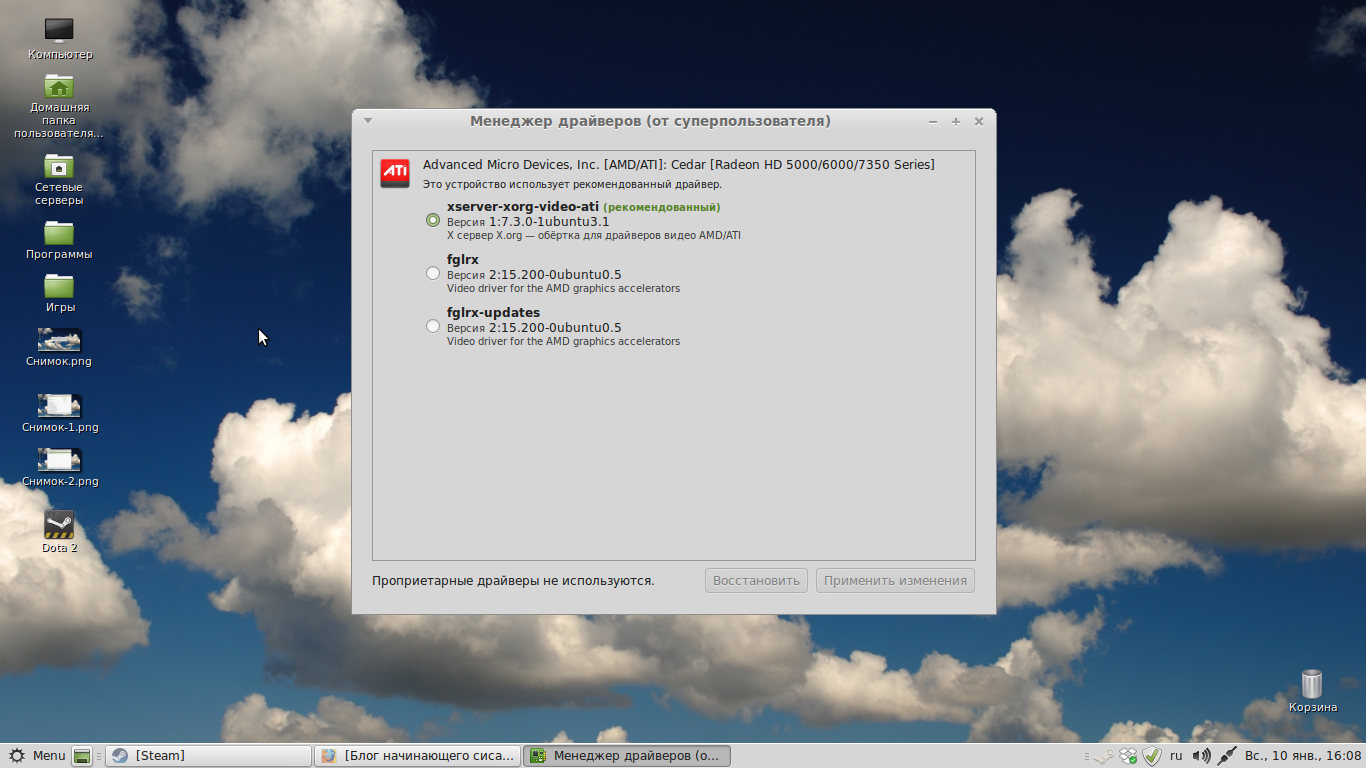1366x768 pixels.
Task: Open the window menu arrow in title bar
Action: (x=368, y=121)
